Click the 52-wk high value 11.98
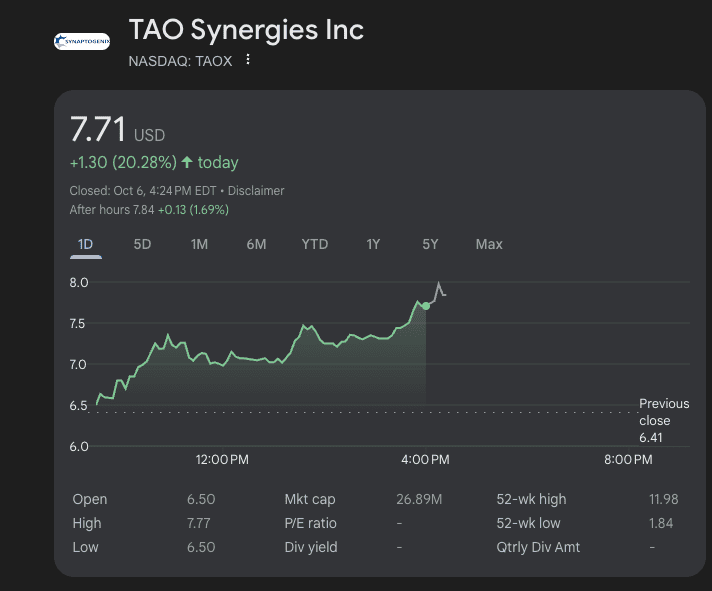This screenshot has width=712, height=591. tap(663, 499)
